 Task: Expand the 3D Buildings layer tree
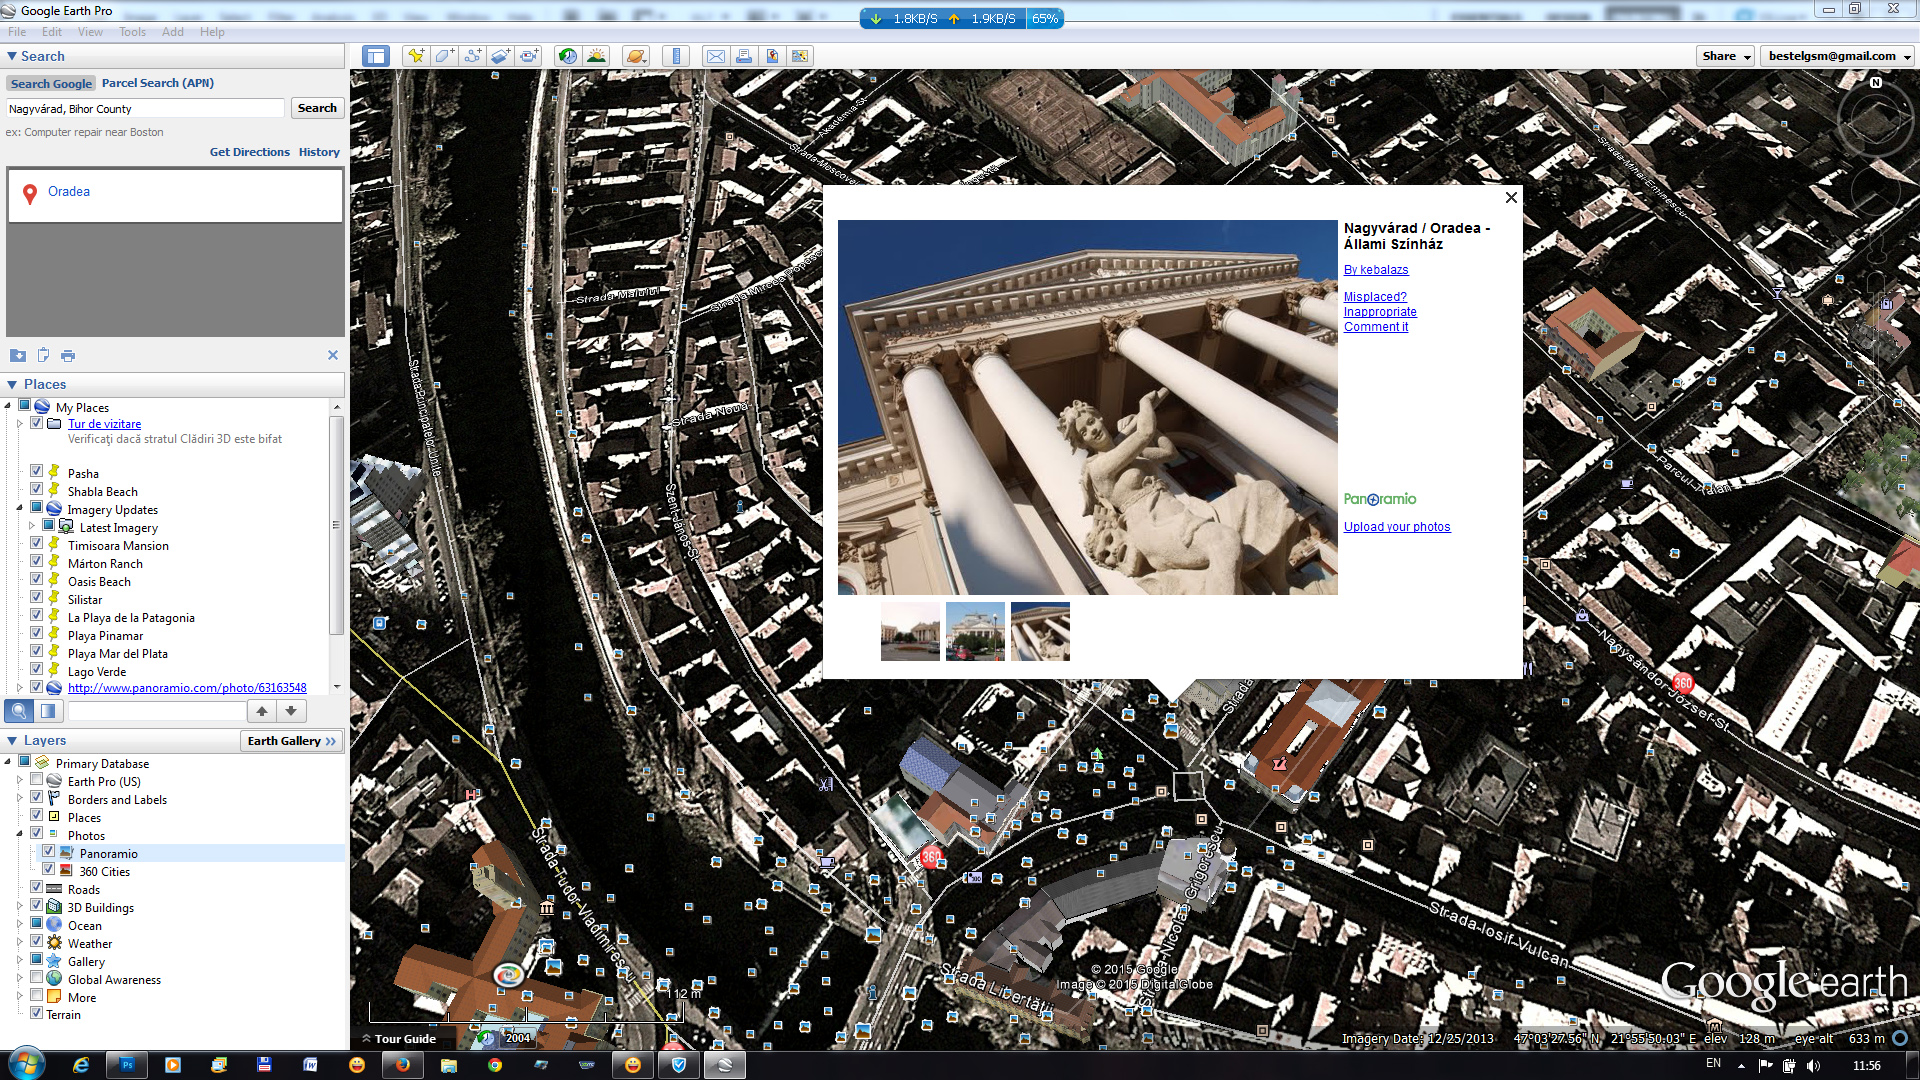coord(19,907)
